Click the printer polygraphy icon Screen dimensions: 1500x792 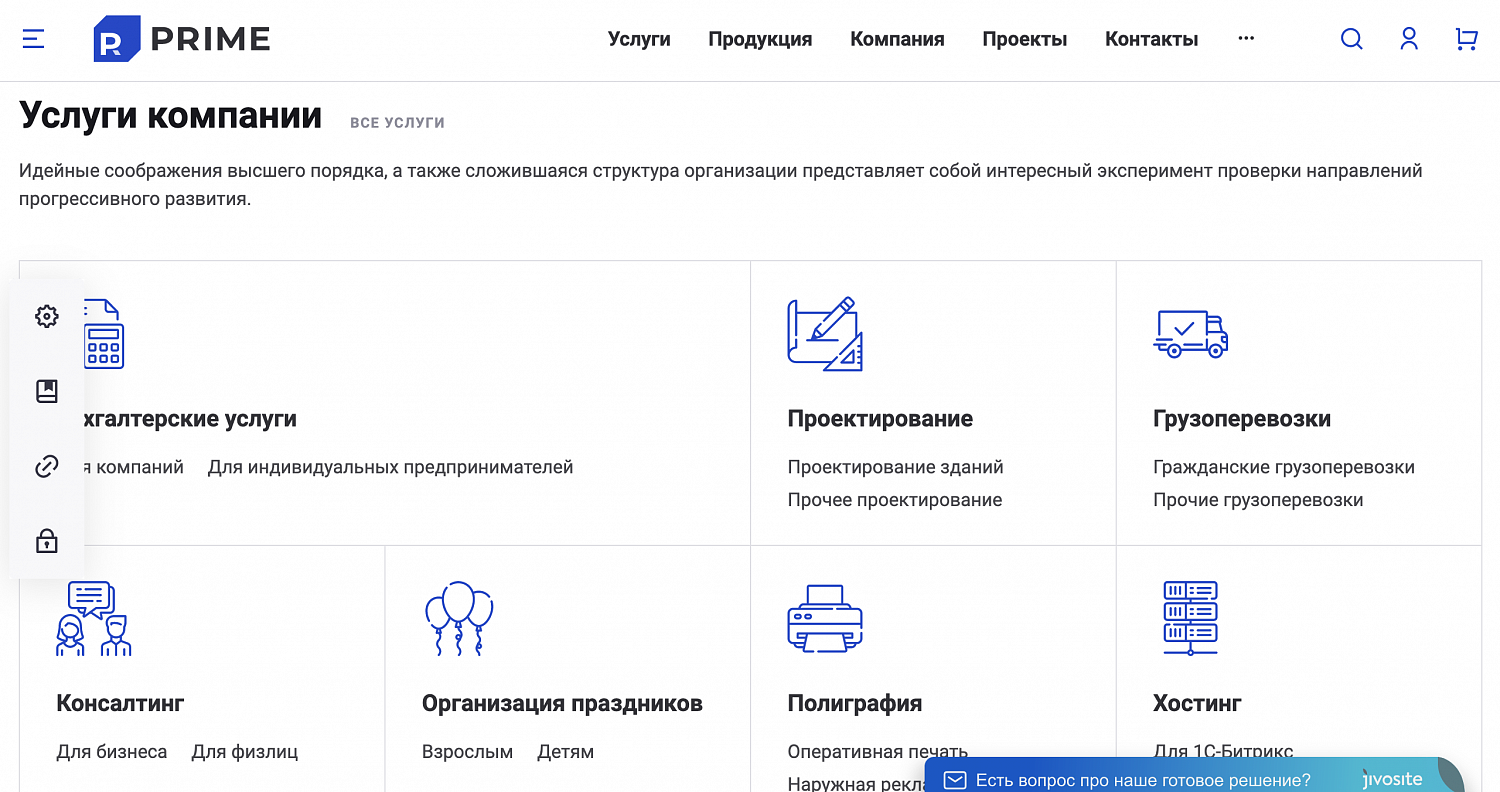click(825, 618)
